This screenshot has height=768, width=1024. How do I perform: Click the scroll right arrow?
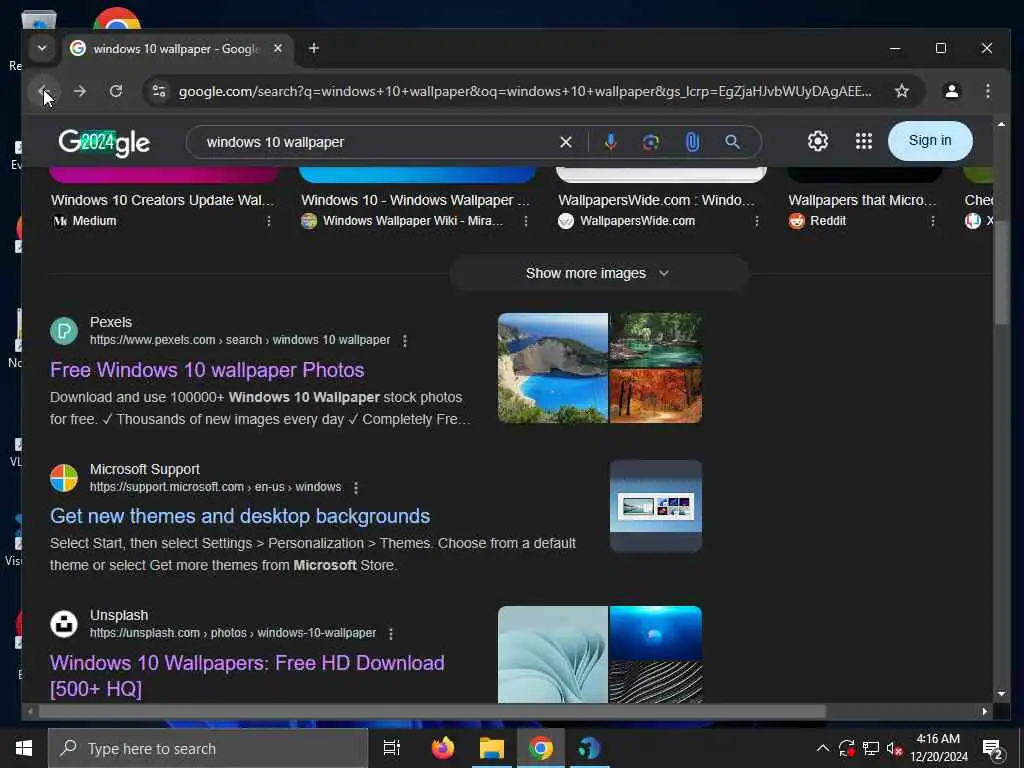coord(985,712)
